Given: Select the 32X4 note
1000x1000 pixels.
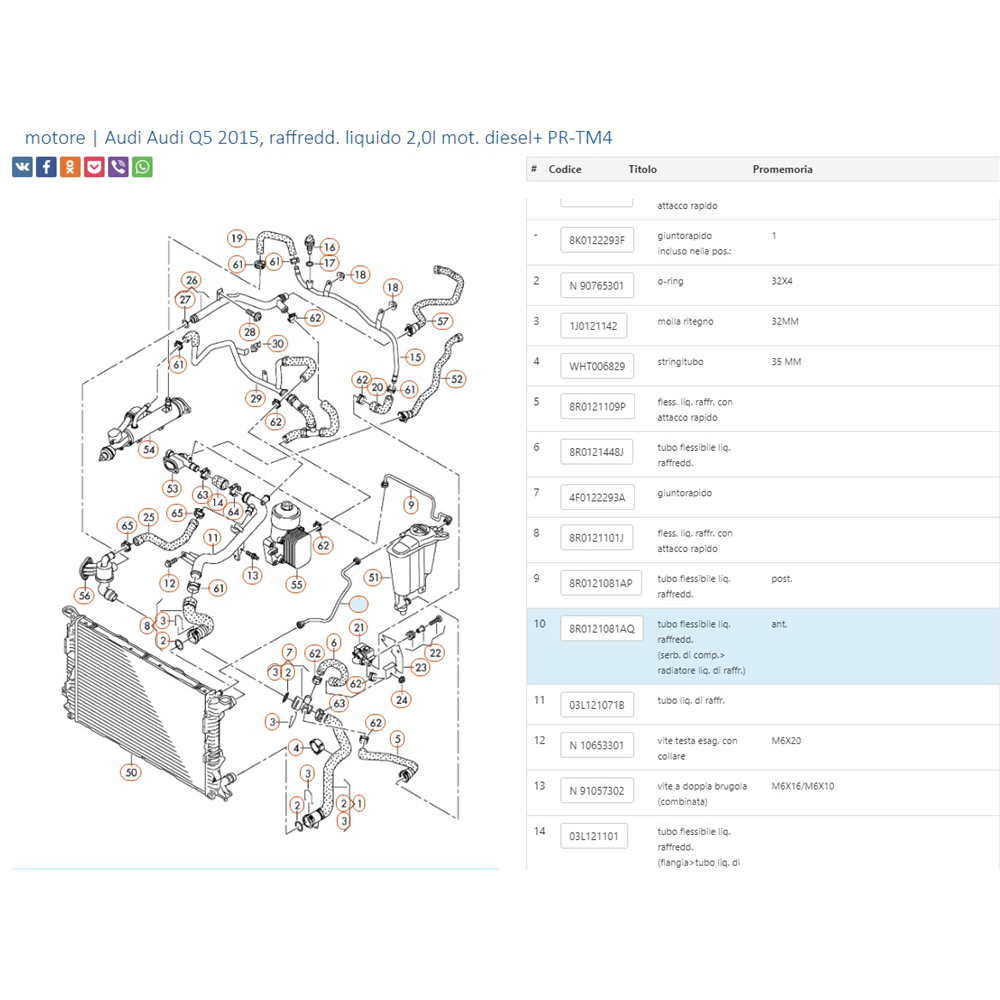Looking at the screenshot, I should coord(782,281).
